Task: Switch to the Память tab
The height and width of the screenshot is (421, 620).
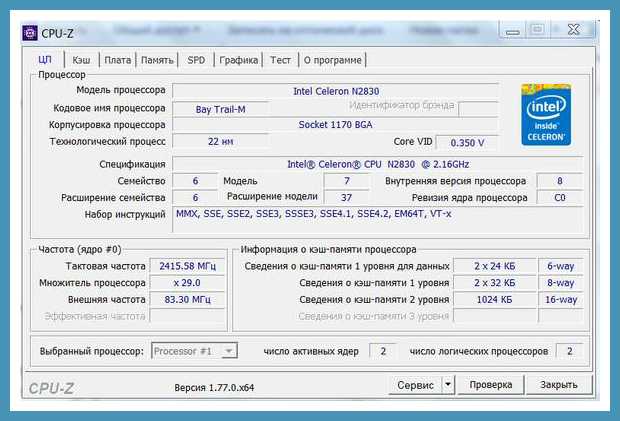Action: click(157, 60)
